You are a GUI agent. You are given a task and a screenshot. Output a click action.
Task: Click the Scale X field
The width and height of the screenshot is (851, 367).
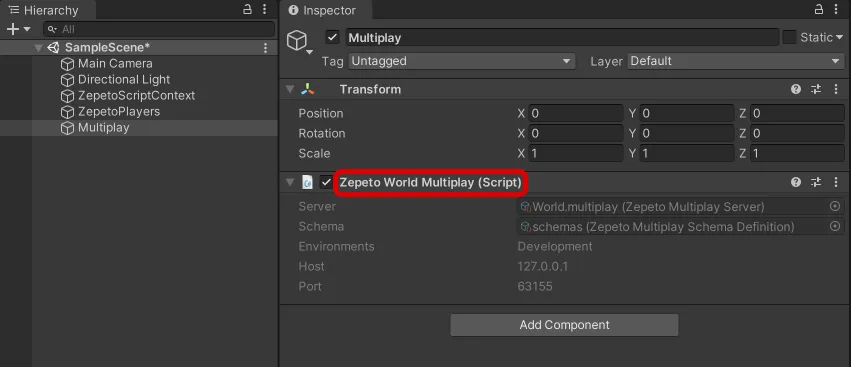pos(575,154)
